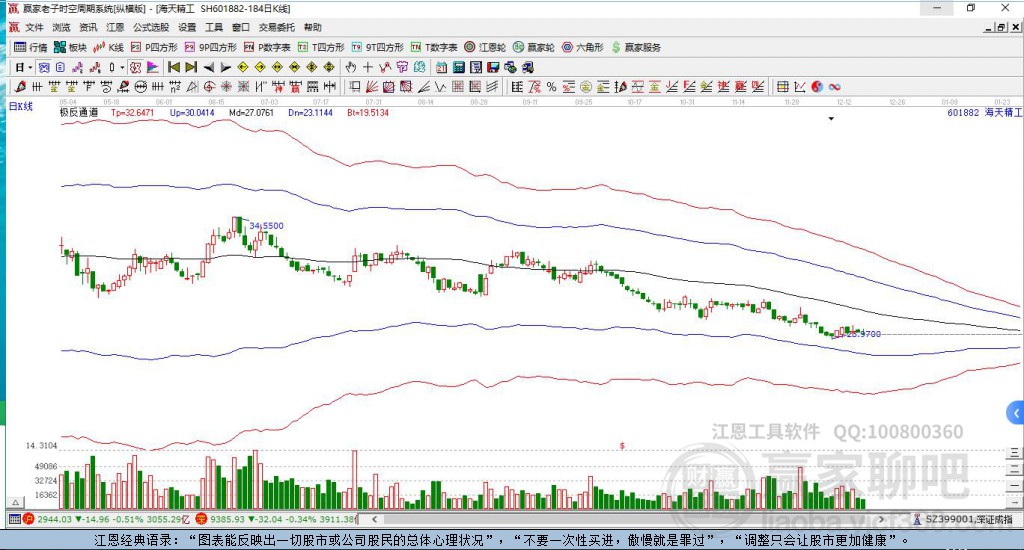The image size is (1024, 550).
Task: Select the red pencil drawing tool
Action: point(20,87)
